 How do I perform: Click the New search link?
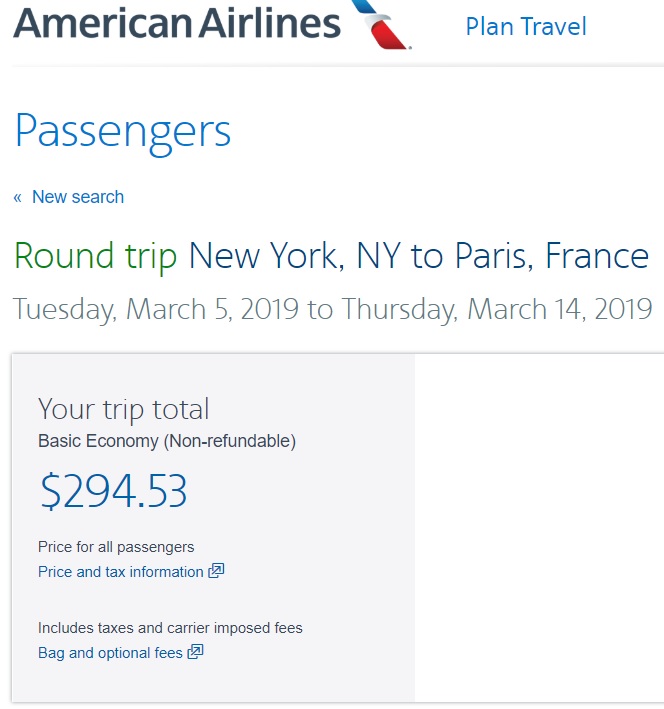click(x=78, y=197)
